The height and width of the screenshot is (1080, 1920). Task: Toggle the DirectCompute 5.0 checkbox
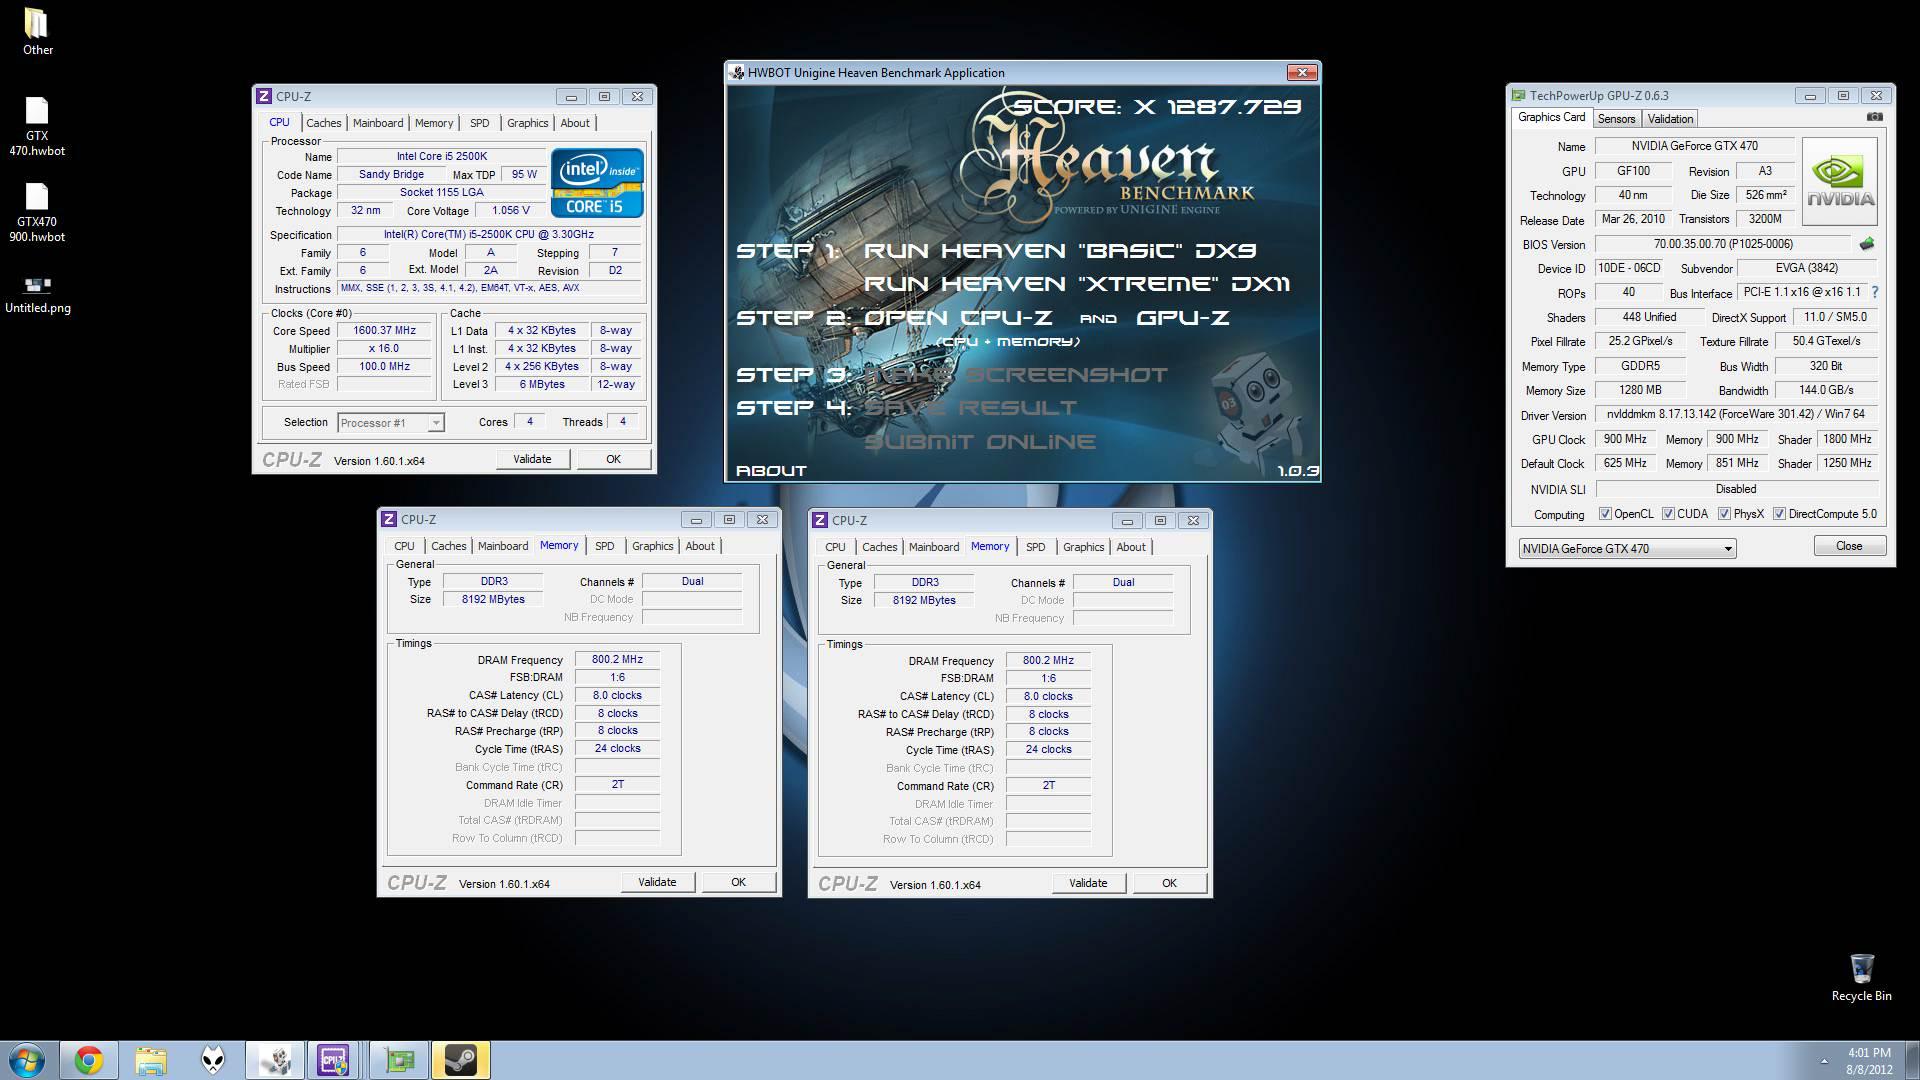tap(1779, 514)
